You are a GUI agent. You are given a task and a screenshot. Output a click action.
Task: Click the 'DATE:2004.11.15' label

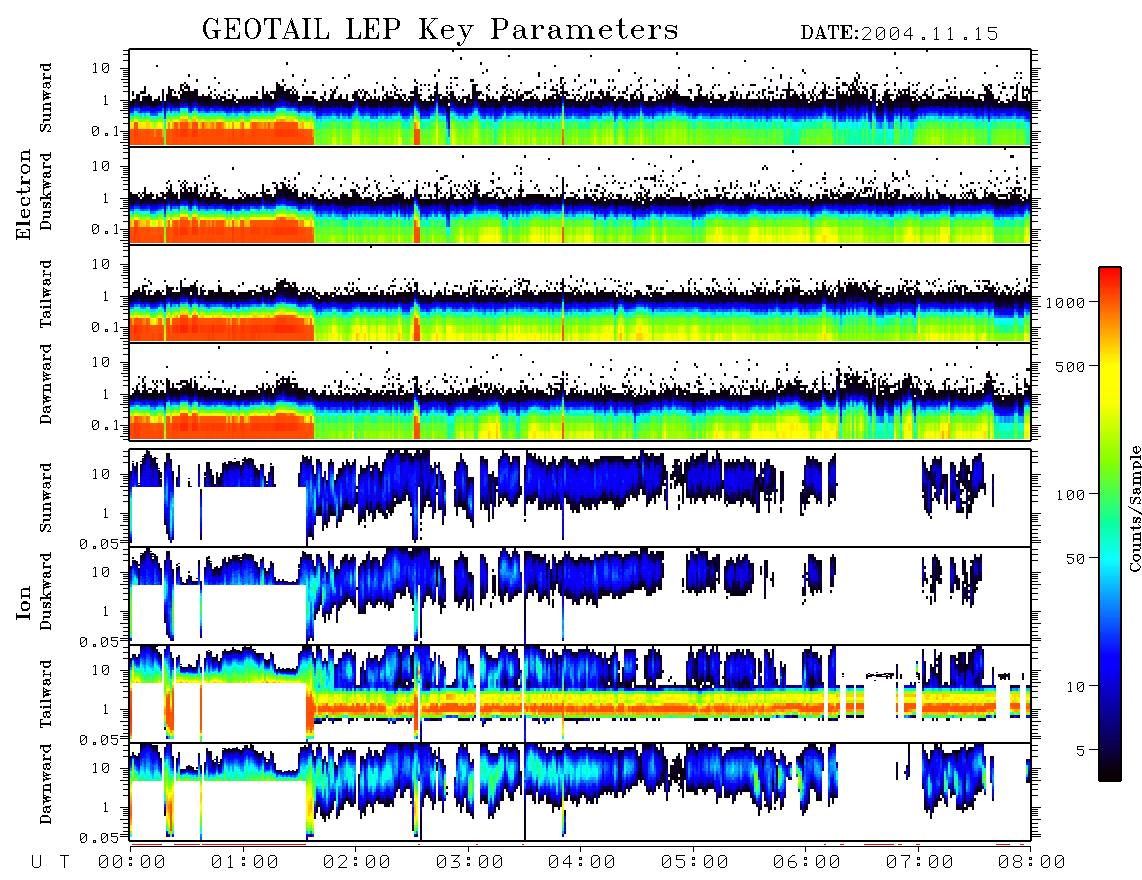(x=899, y=34)
